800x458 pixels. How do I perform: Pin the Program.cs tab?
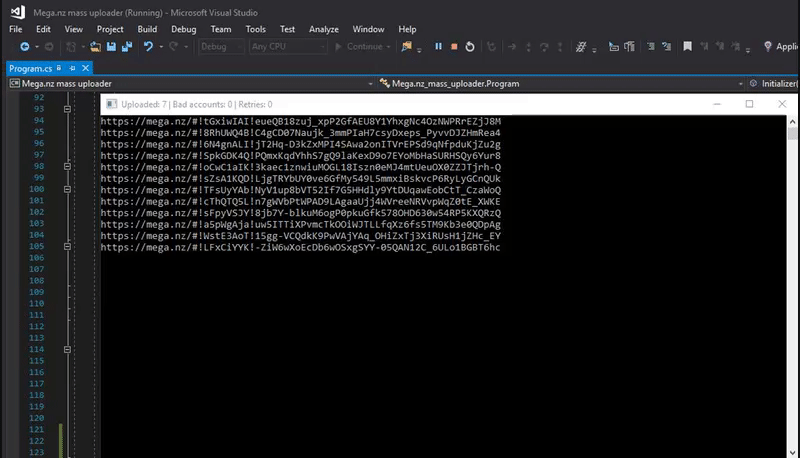coord(72,68)
